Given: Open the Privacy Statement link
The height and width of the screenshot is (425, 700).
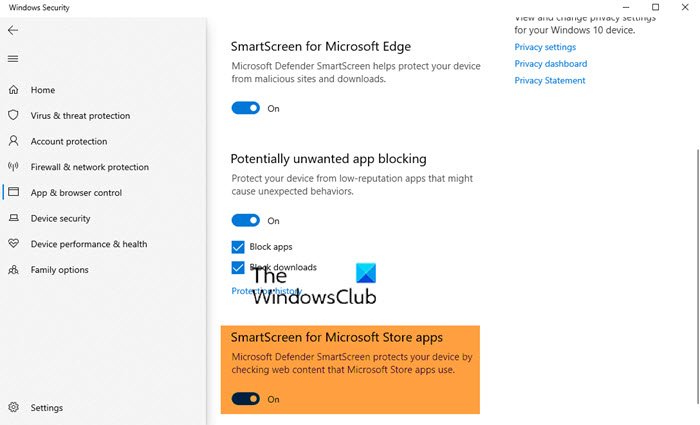Looking at the screenshot, I should pyautogui.click(x=550, y=81).
